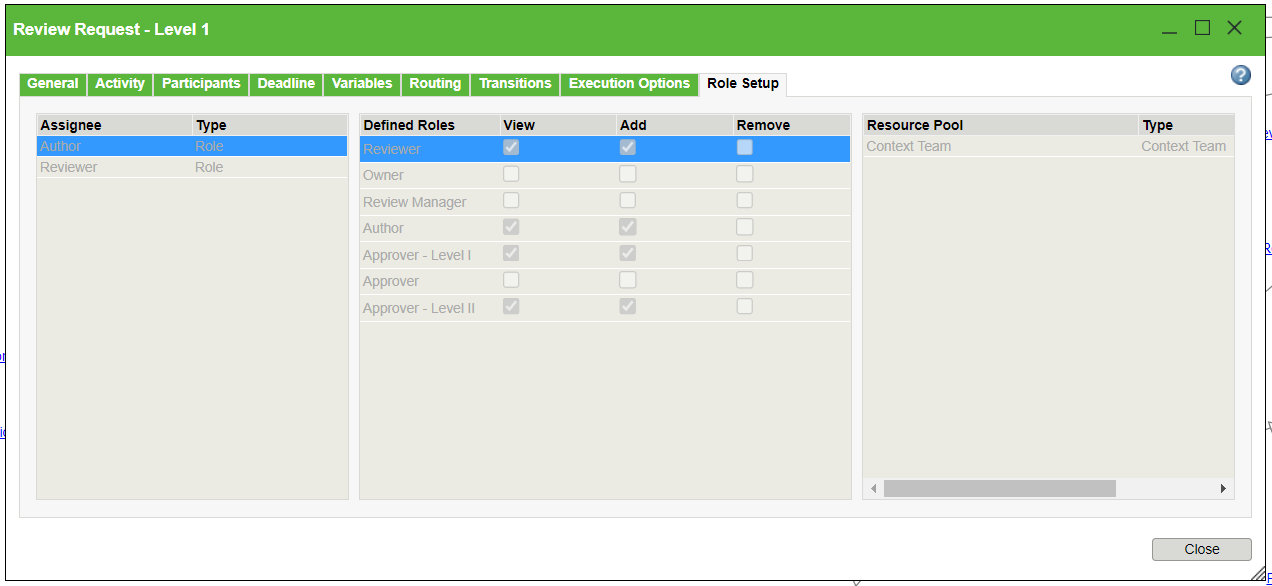This screenshot has width=1272, height=586.
Task: Open the Execution Options tab
Action: (629, 84)
